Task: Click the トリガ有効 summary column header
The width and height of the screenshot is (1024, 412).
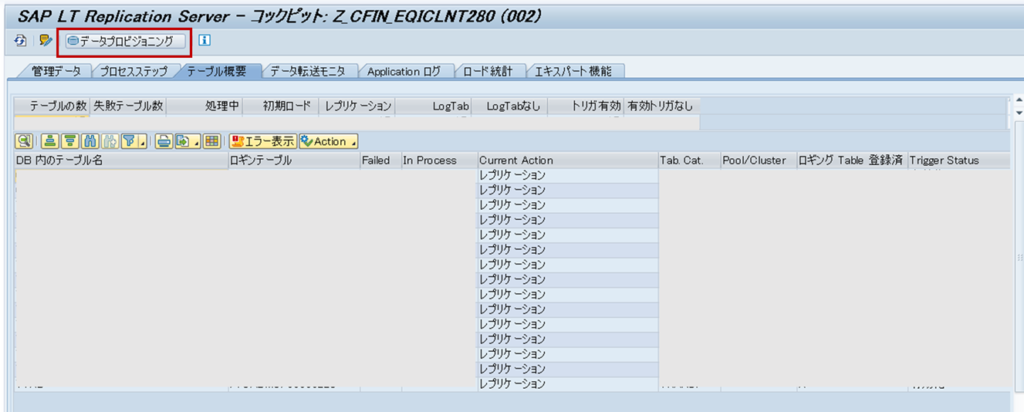Action: (x=586, y=106)
